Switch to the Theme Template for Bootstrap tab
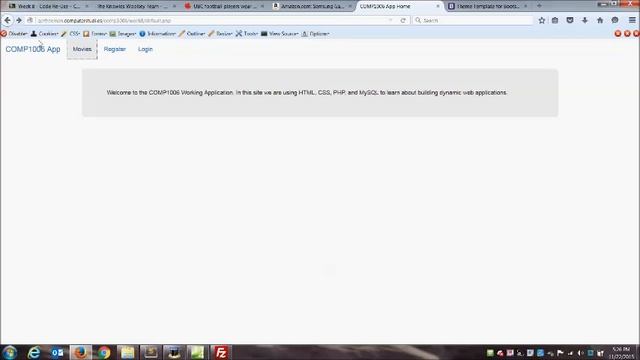The height and width of the screenshot is (360, 640). coord(487,6)
